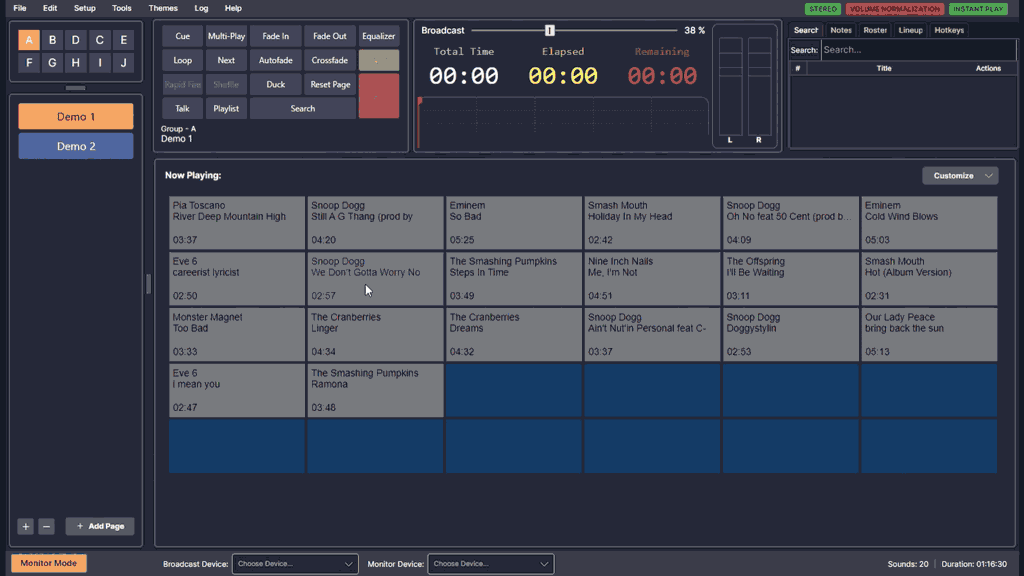This screenshot has height=576, width=1024.
Task: Click the Fade In button
Action: [276, 37]
